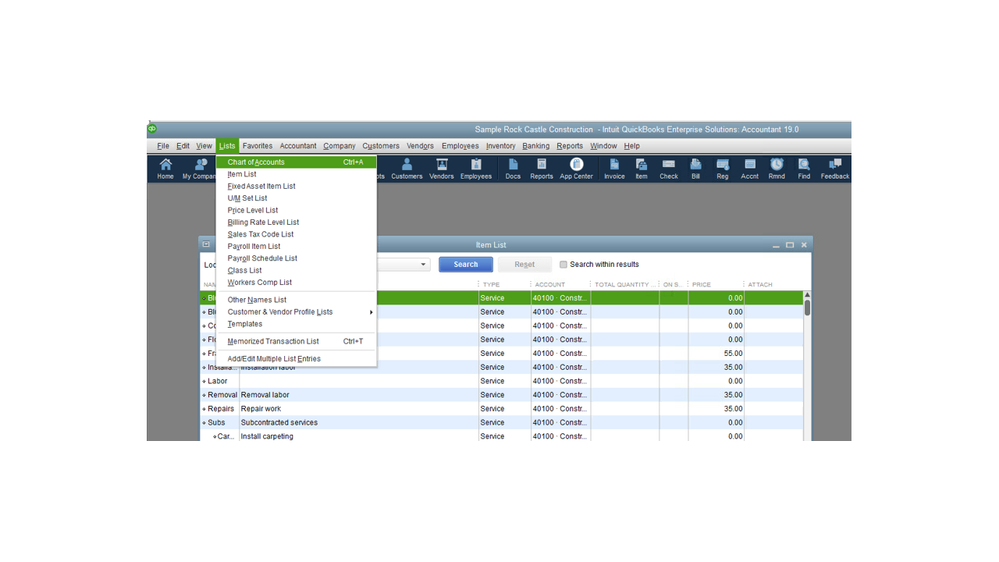Open the Reg register icon

pyautogui.click(x=722, y=169)
